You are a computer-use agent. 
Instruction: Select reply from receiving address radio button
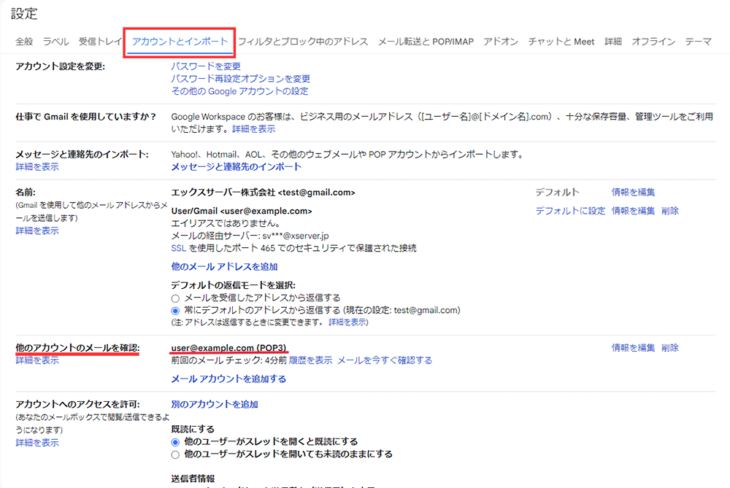(176, 298)
